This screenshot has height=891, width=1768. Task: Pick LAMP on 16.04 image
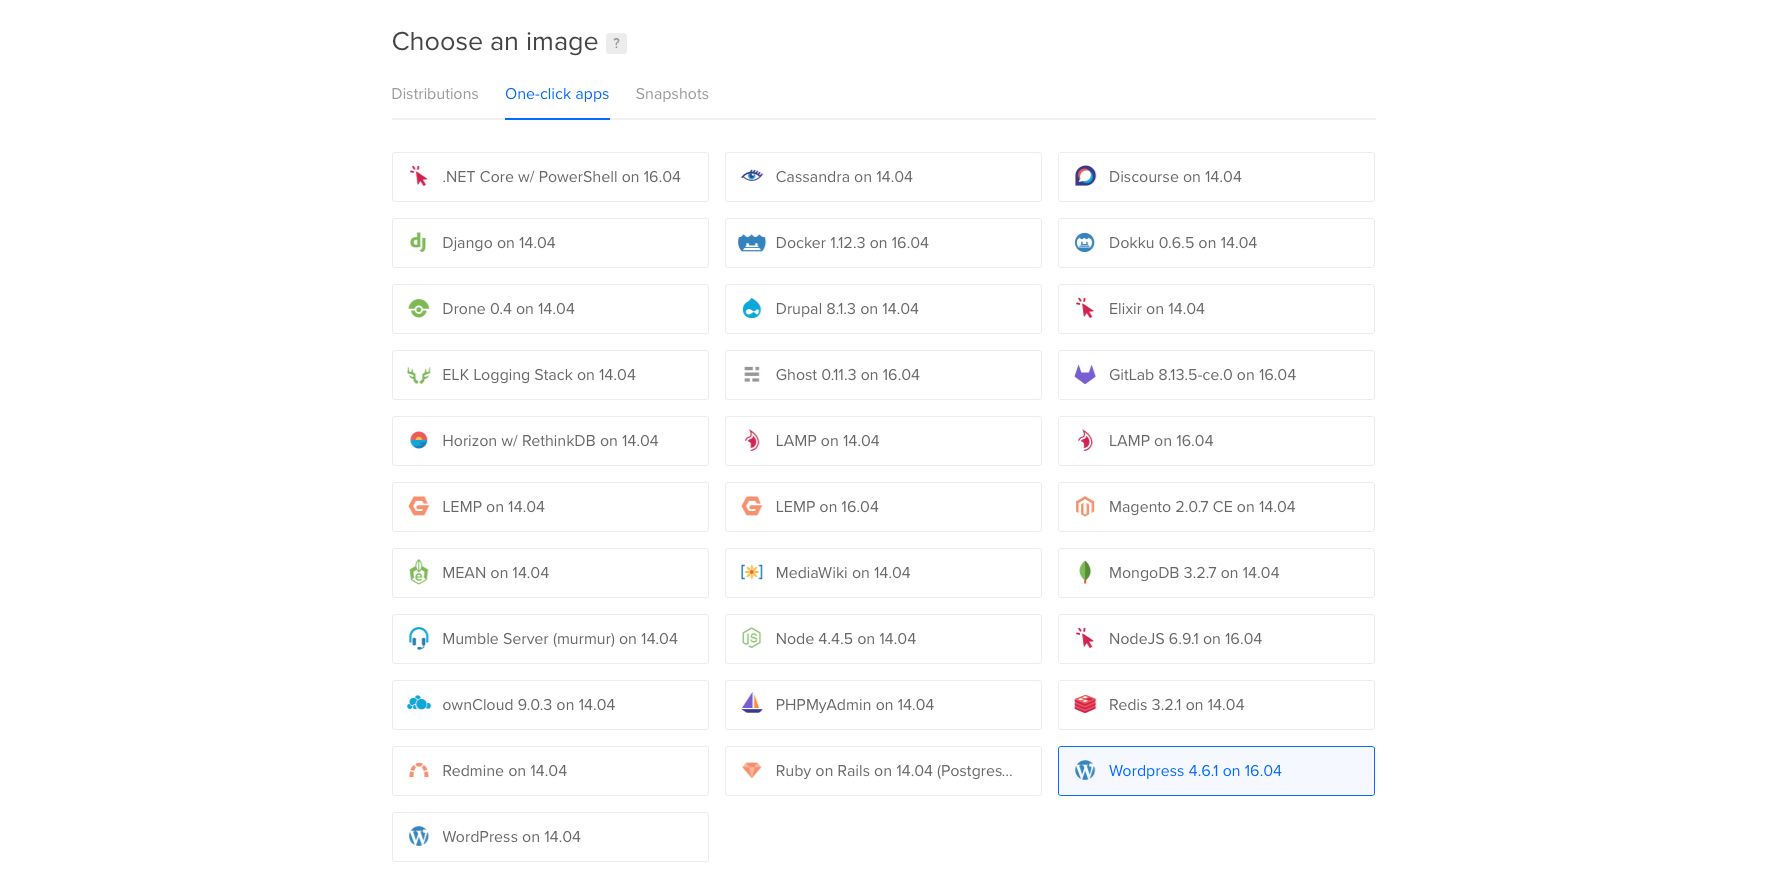1215,441
